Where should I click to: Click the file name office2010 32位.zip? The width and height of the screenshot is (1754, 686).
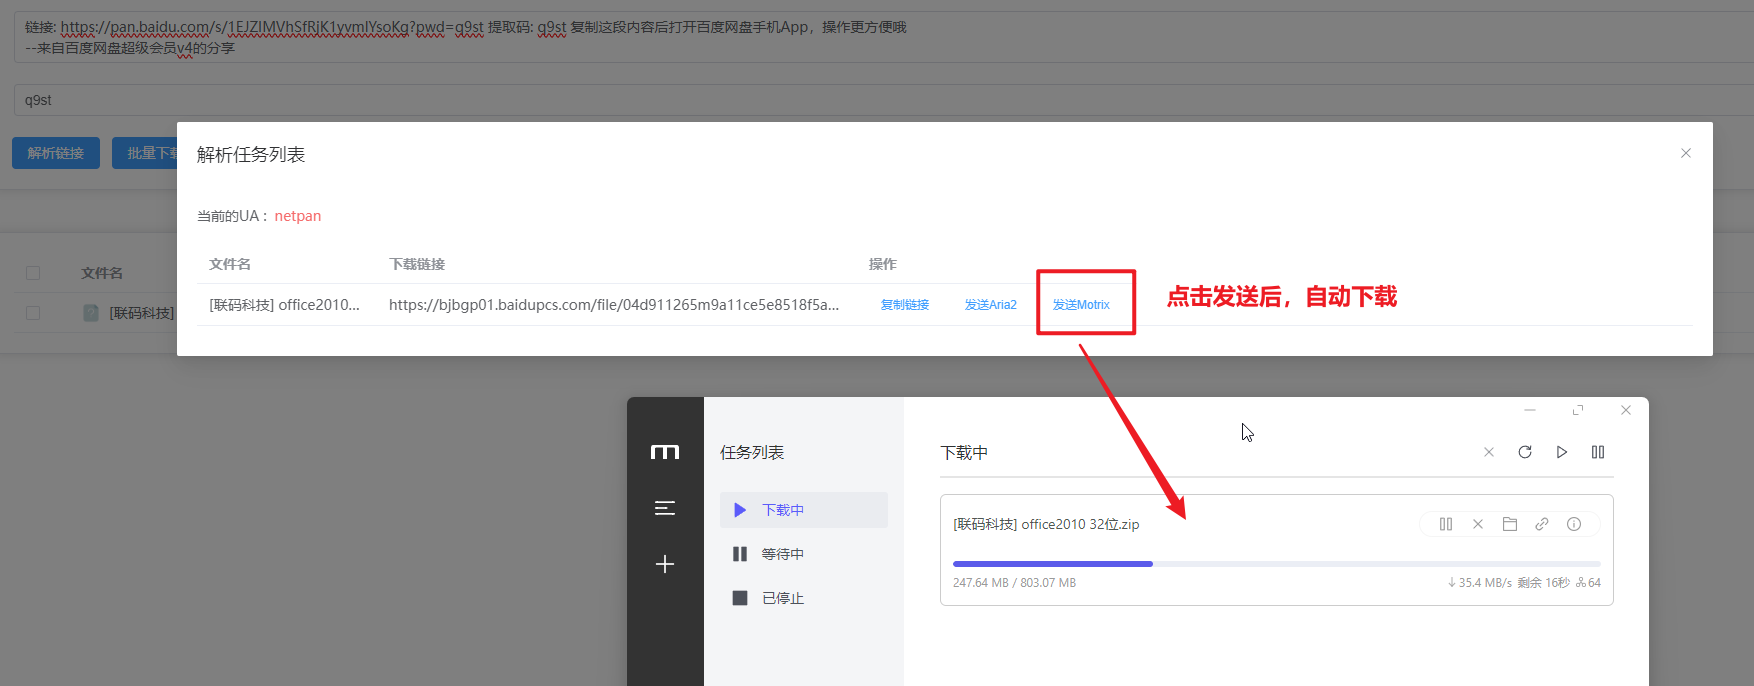click(x=1046, y=524)
